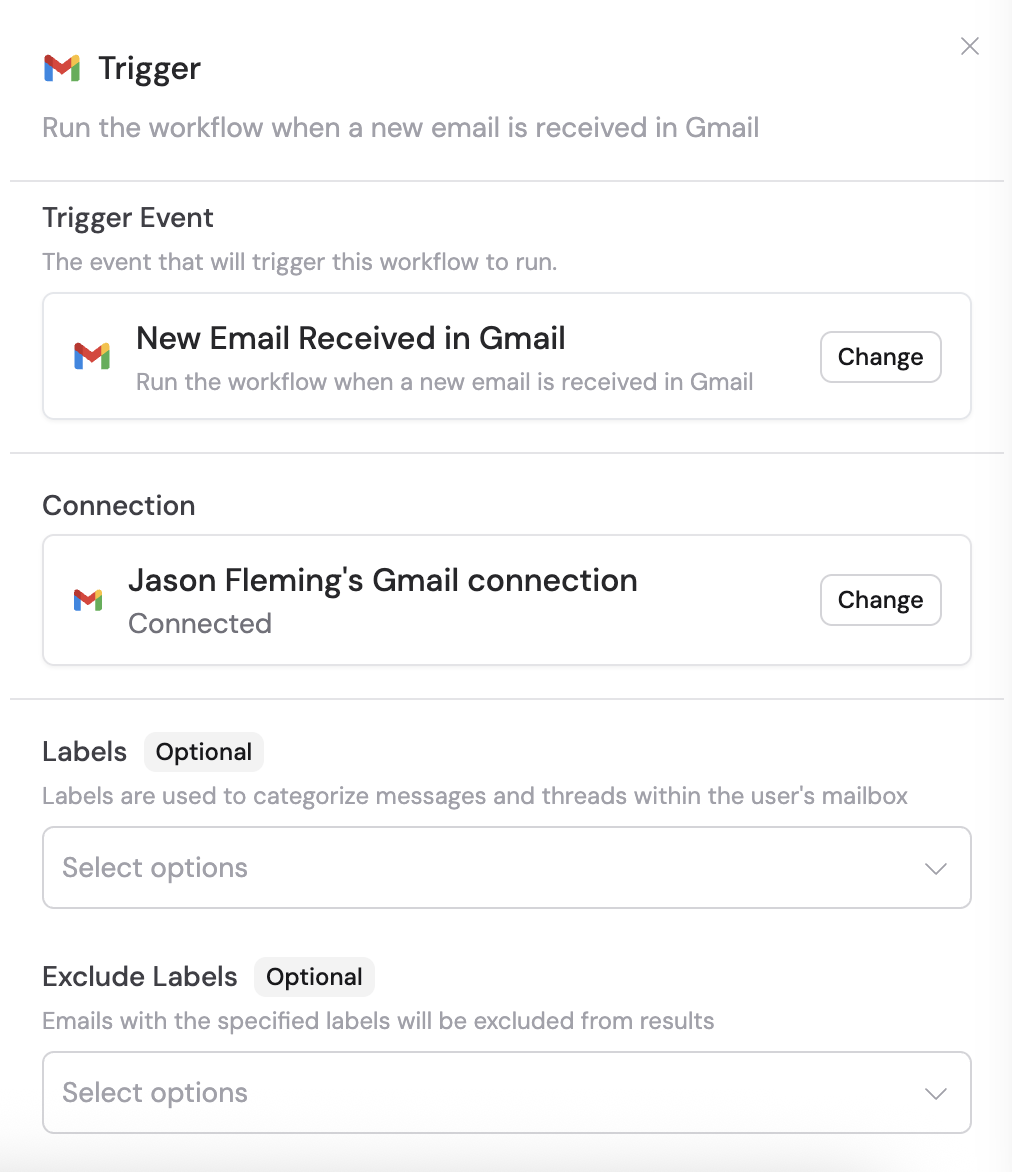
Task: Click the Trigger heading title
Action: [x=148, y=68]
